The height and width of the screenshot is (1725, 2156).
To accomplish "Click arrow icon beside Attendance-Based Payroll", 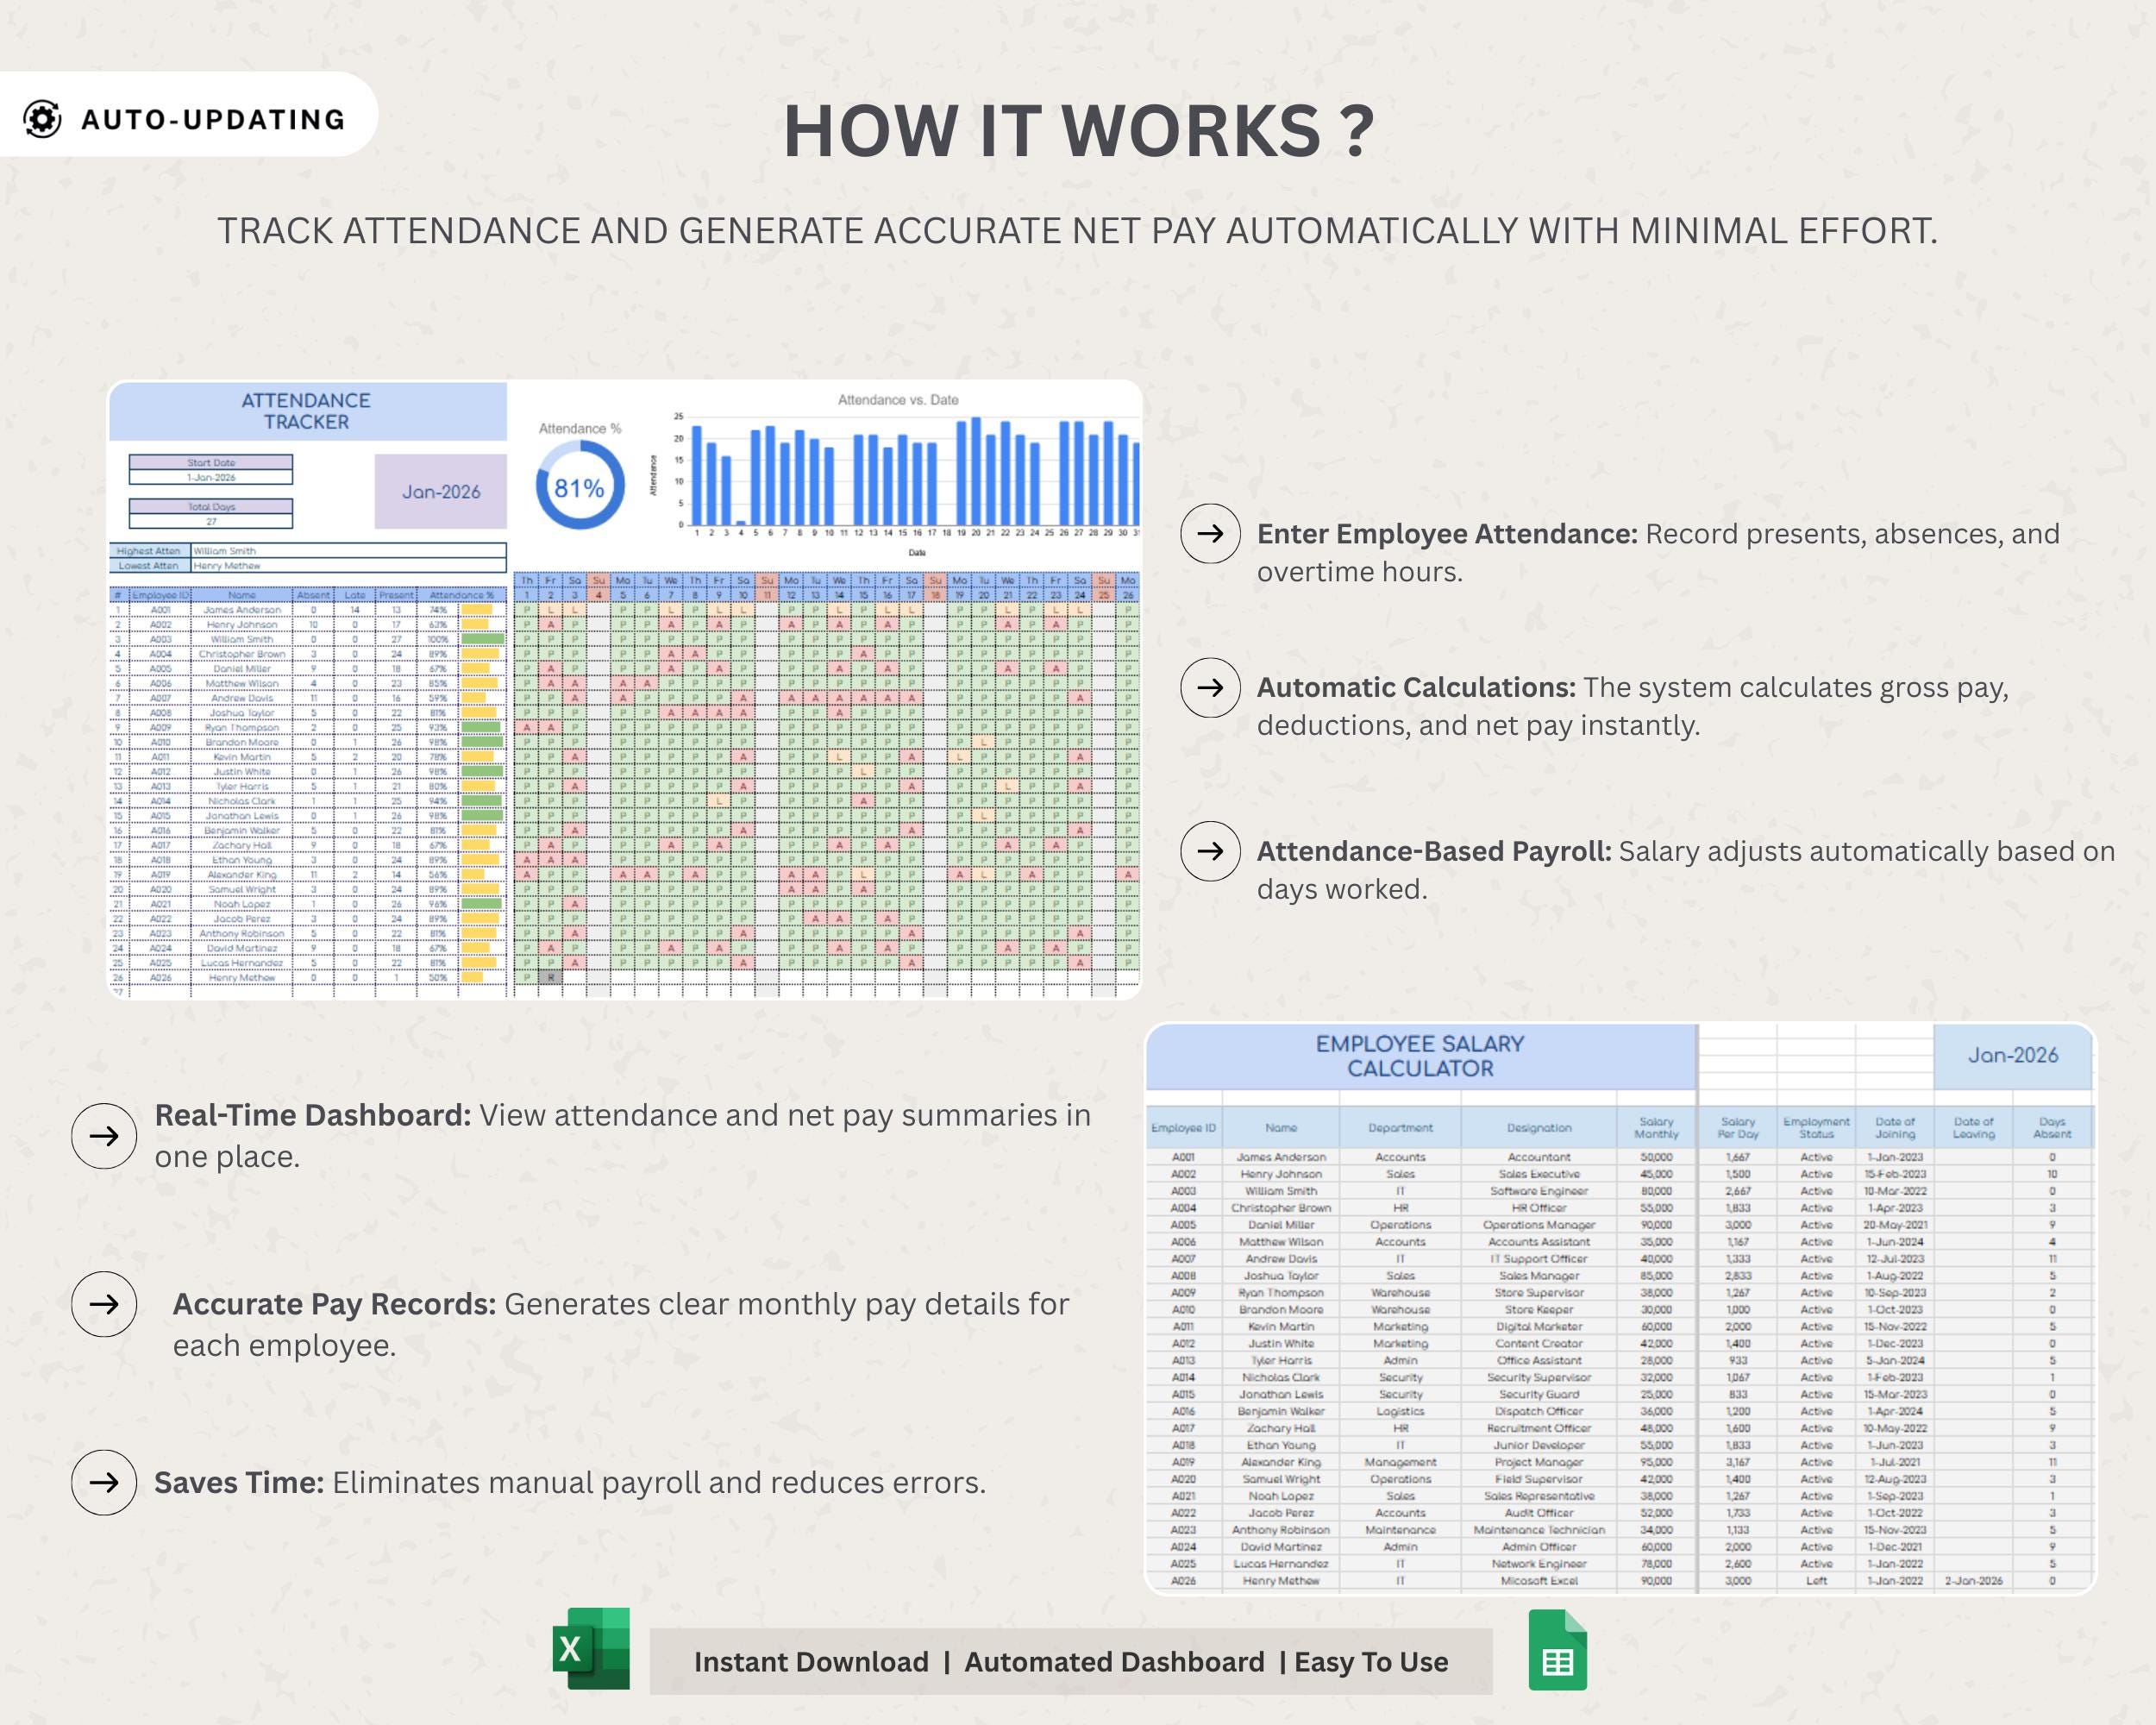I will click(x=1211, y=851).
